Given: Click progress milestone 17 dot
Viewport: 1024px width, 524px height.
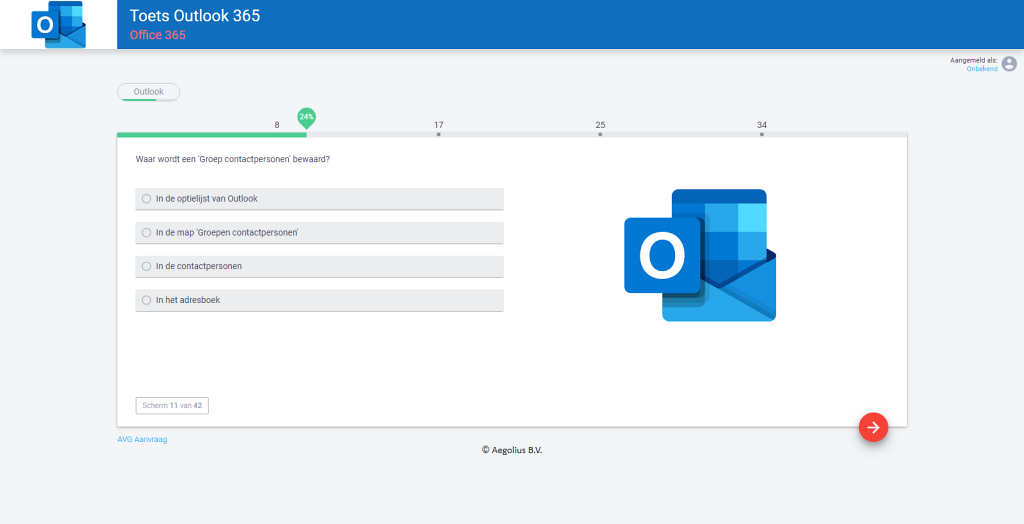Looking at the screenshot, I should (438, 135).
